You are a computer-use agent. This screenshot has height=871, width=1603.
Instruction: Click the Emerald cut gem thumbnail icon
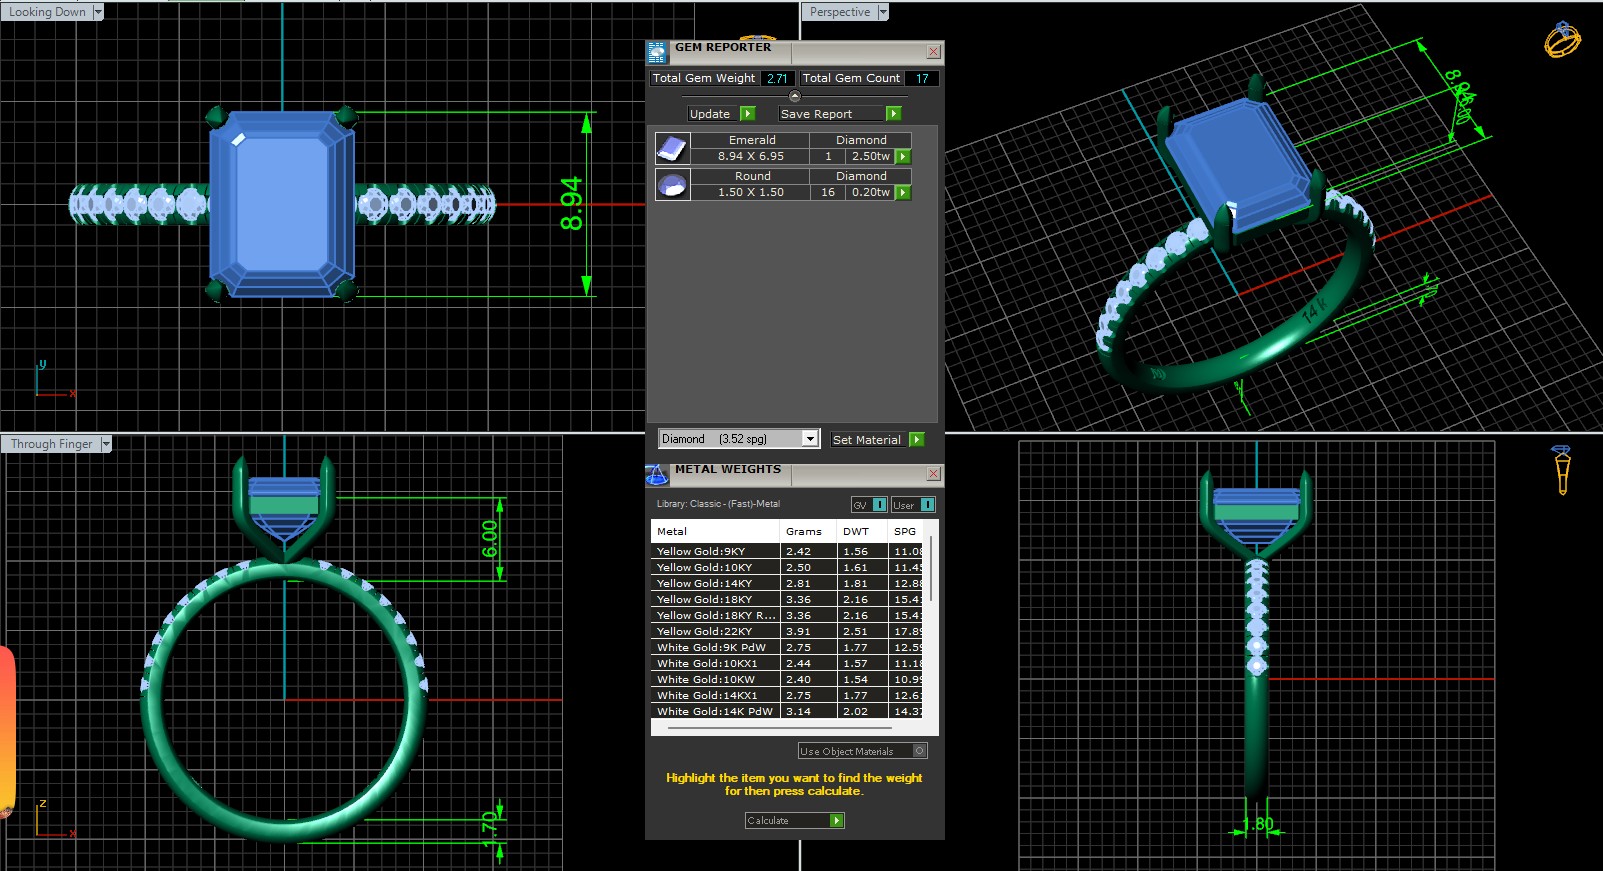pos(672,149)
